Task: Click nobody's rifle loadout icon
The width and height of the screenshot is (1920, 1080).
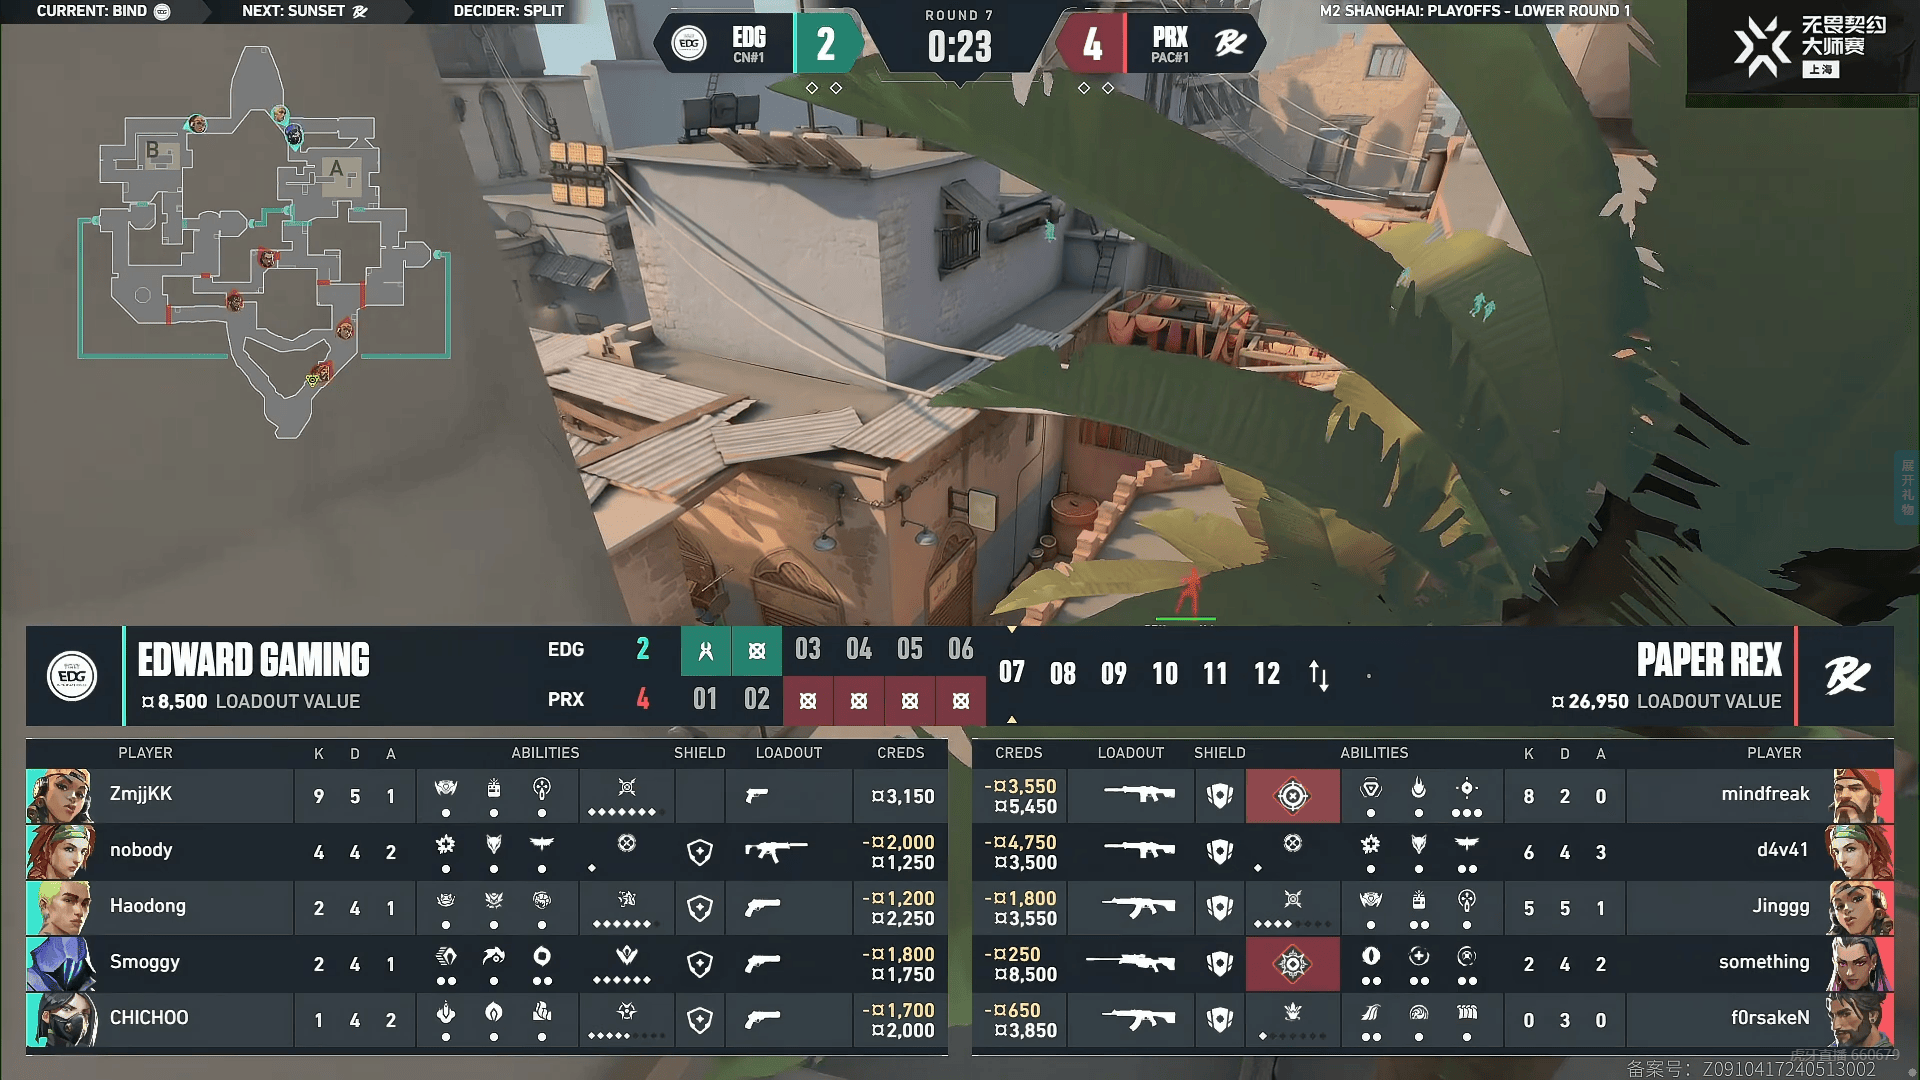Action: click(775, 851)
